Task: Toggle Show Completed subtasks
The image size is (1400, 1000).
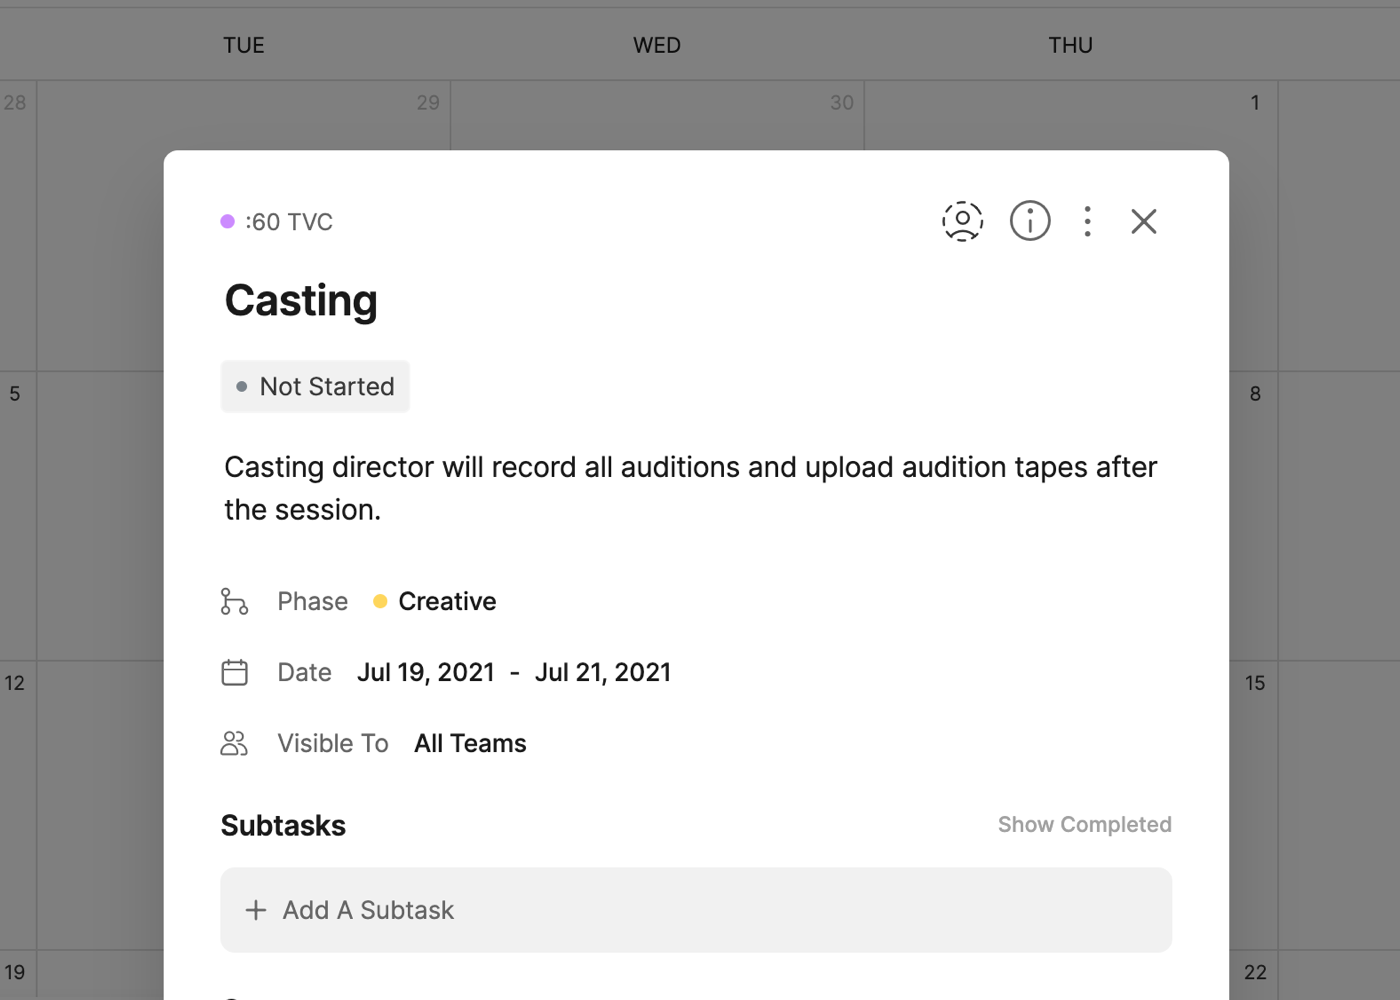Action: tap(1084, 824)
